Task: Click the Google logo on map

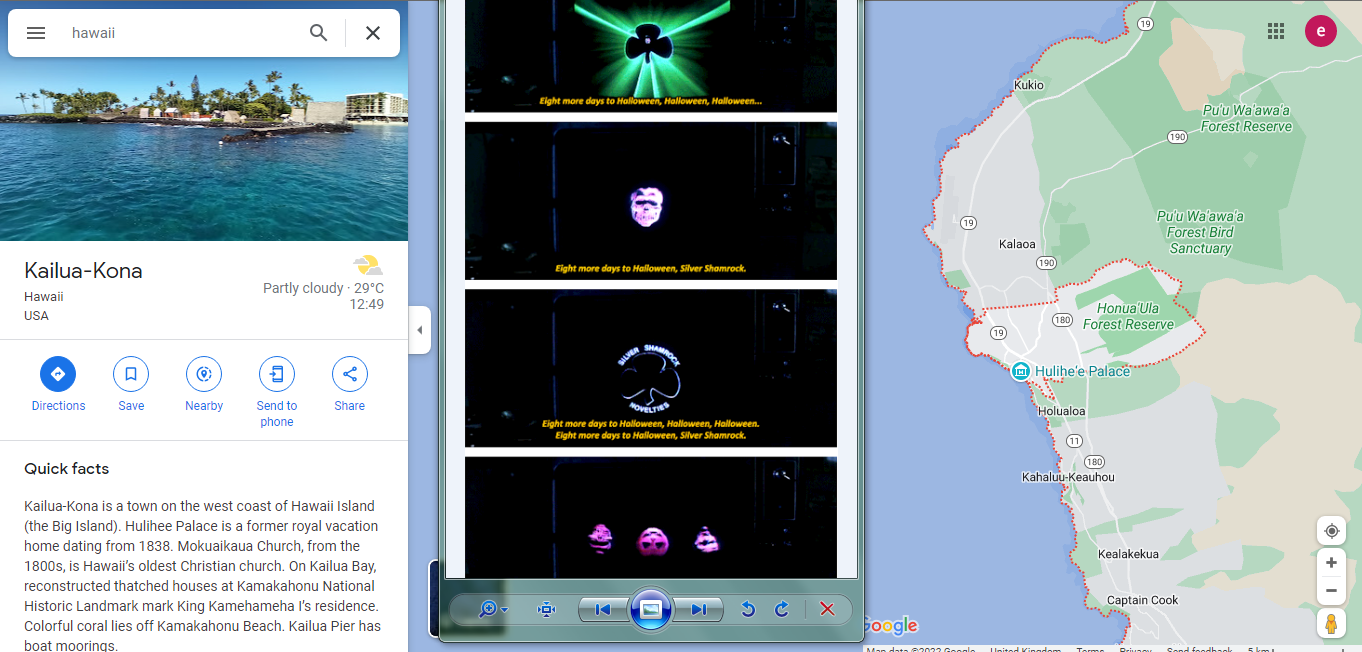Action: (889, 626)
